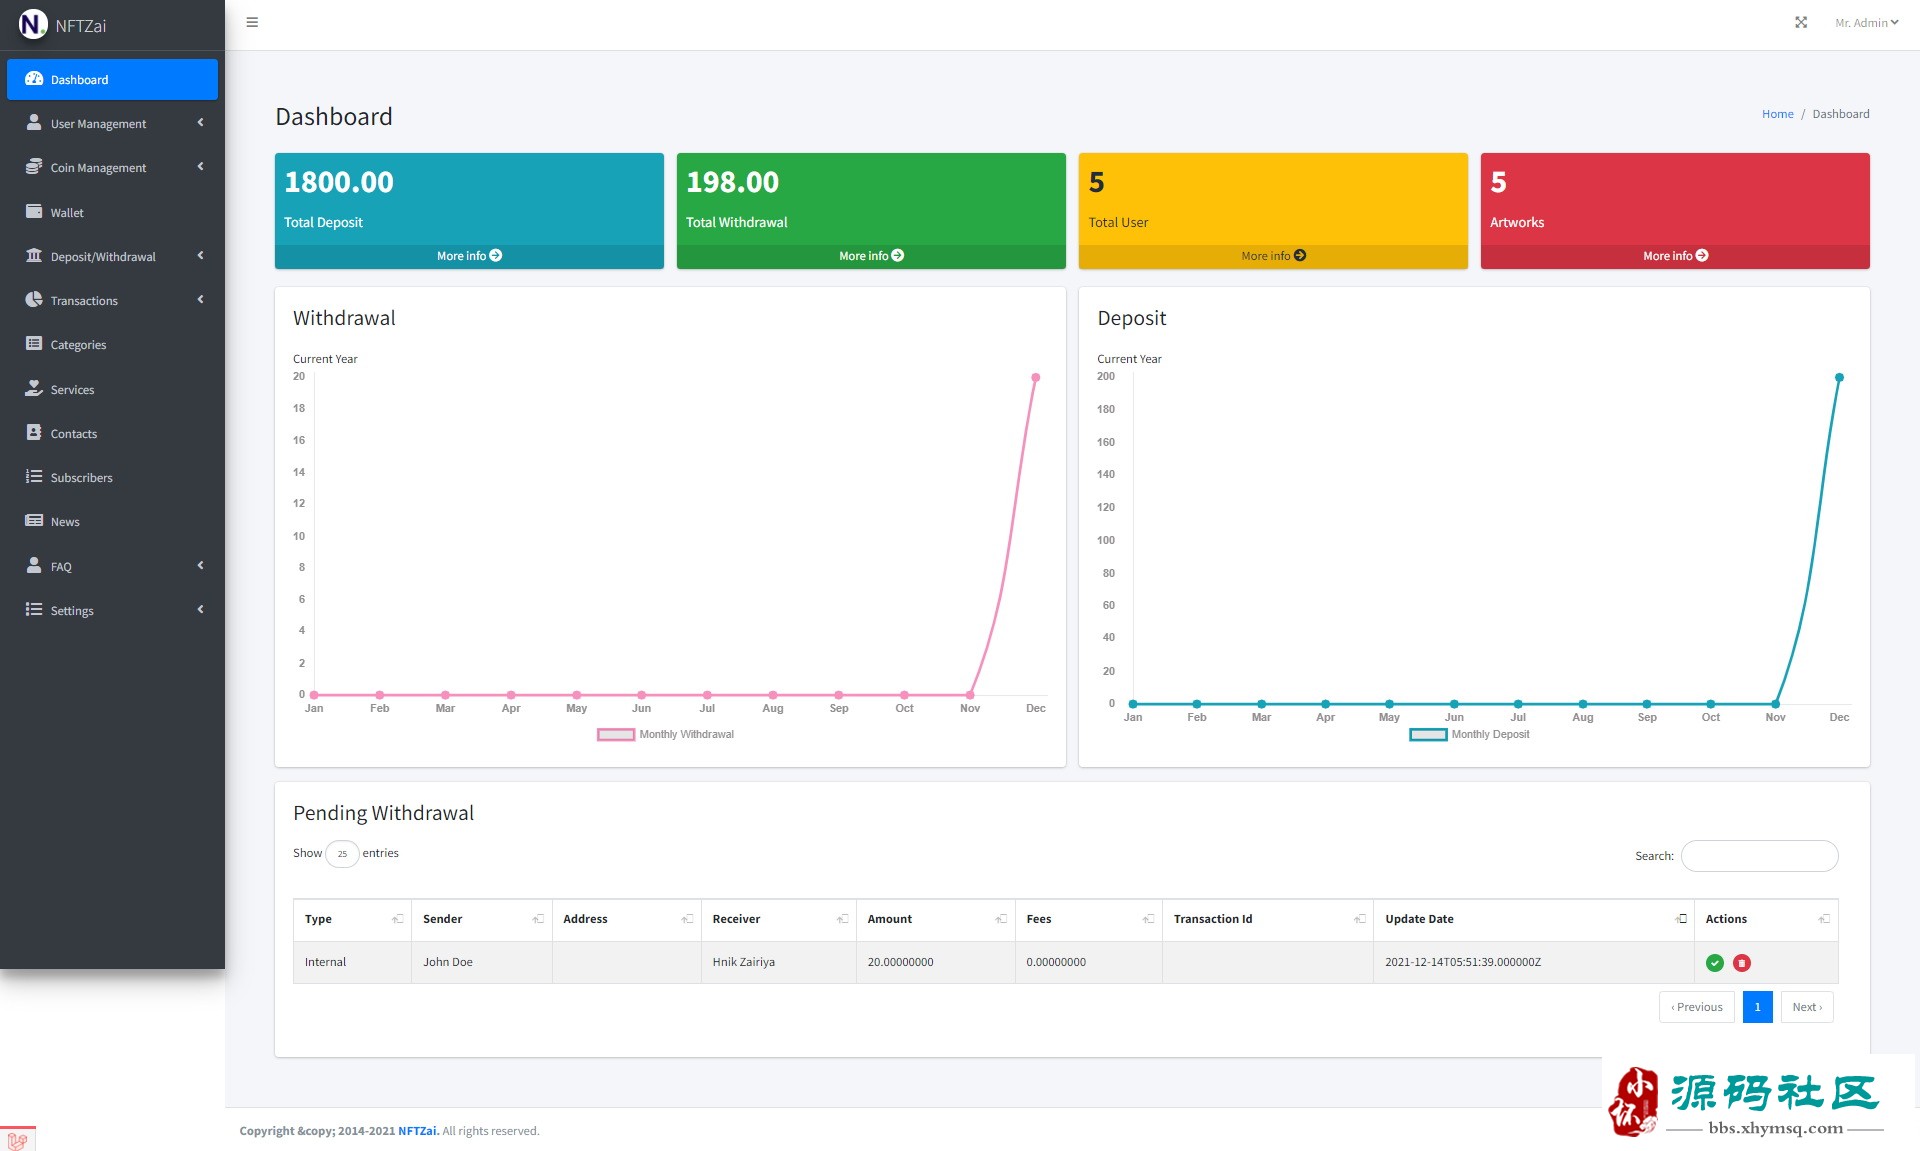Click the Wallet sidebar icon

pyautogui.click(x=34, y=212)
